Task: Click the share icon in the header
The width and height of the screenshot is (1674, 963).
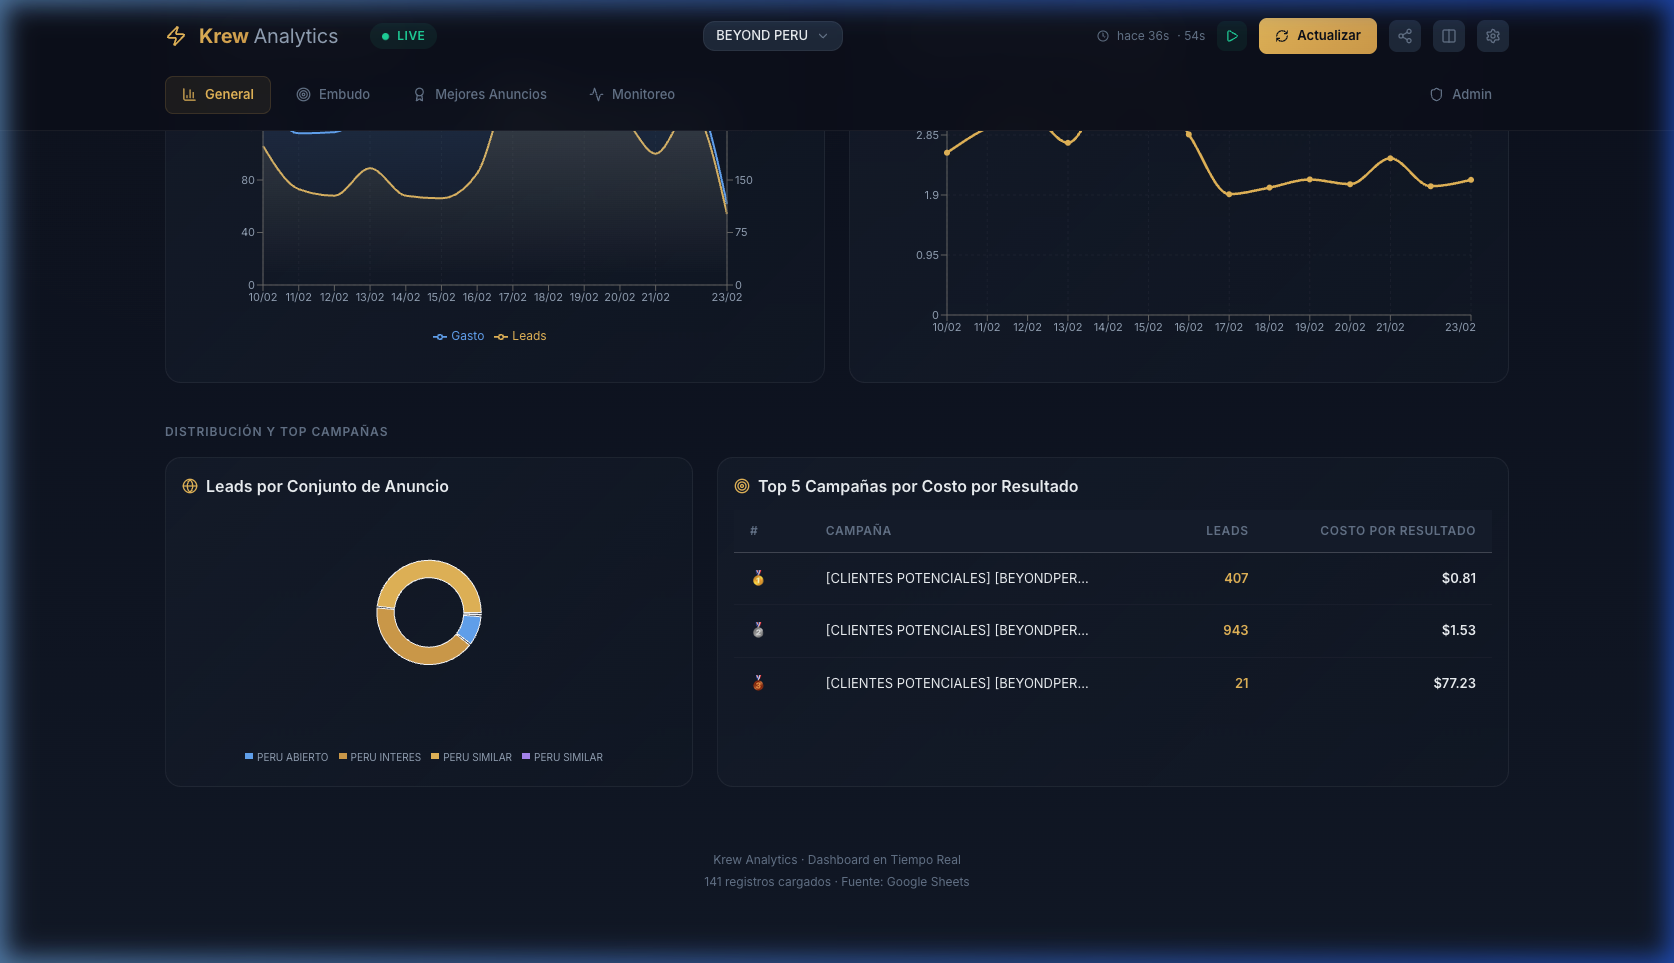Action: (1404, 36)
